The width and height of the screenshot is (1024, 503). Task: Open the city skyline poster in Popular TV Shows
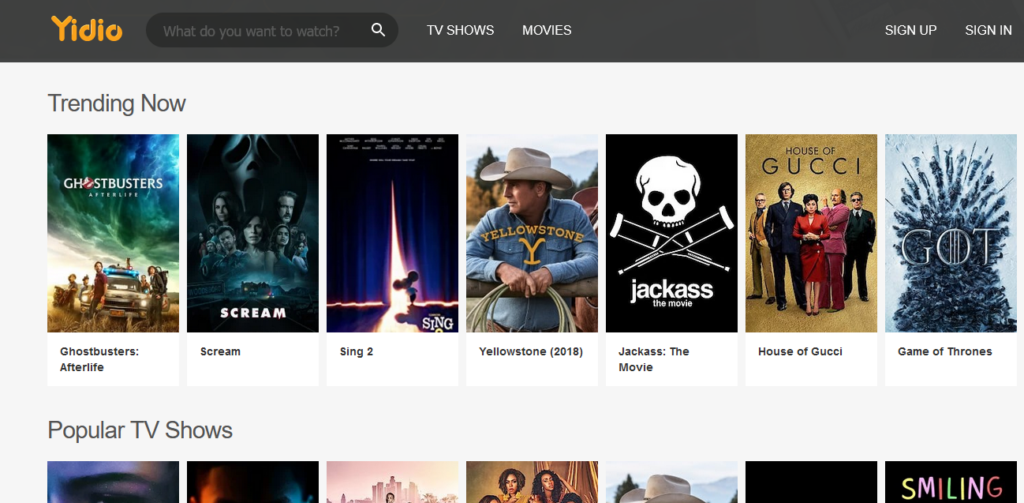tap(392, 482)
